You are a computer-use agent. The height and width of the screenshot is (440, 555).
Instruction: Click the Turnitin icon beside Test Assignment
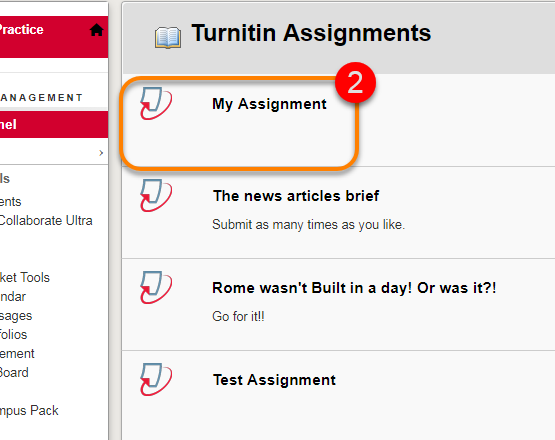(156, 379)
